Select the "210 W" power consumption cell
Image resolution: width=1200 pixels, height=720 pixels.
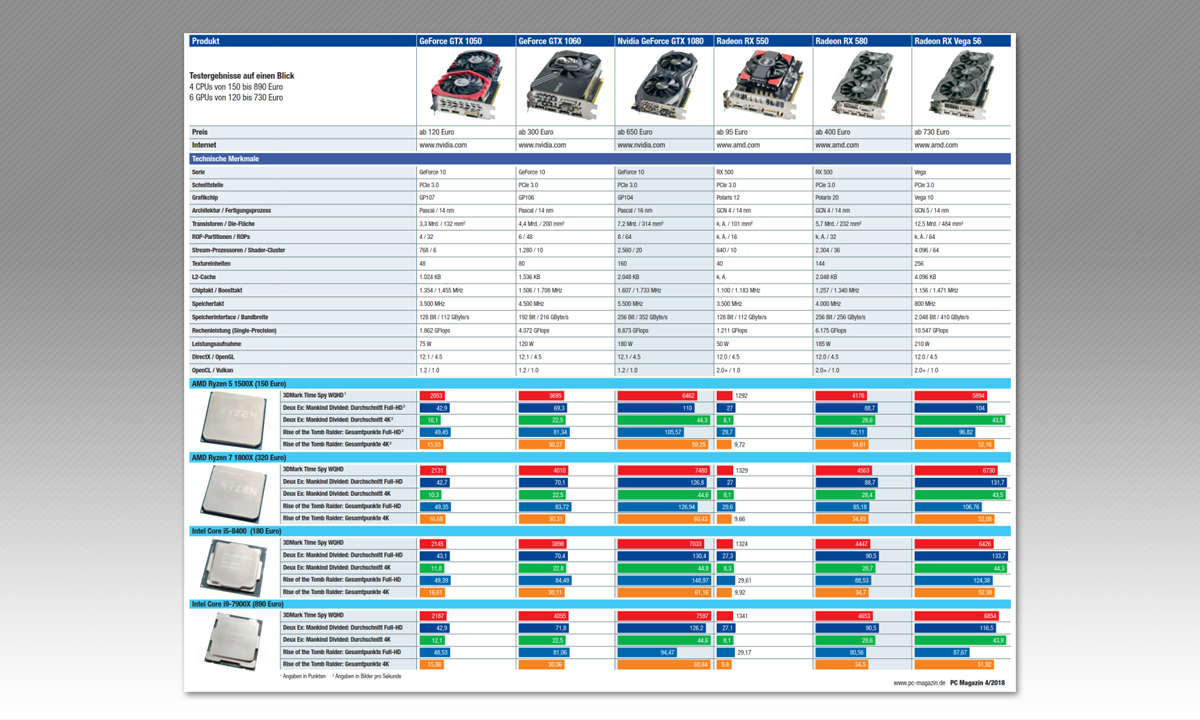tap(961, 342)
